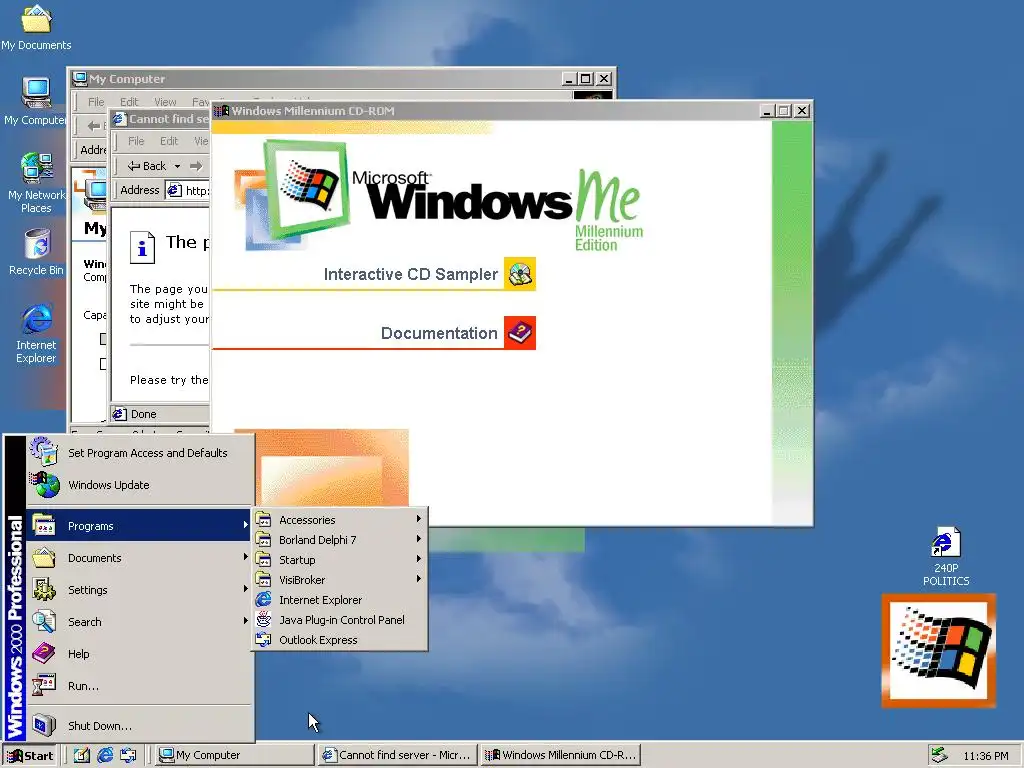This screenshot has width=1024, height=768.
Task: Click the Start button
Action: [x=30, y=756]
